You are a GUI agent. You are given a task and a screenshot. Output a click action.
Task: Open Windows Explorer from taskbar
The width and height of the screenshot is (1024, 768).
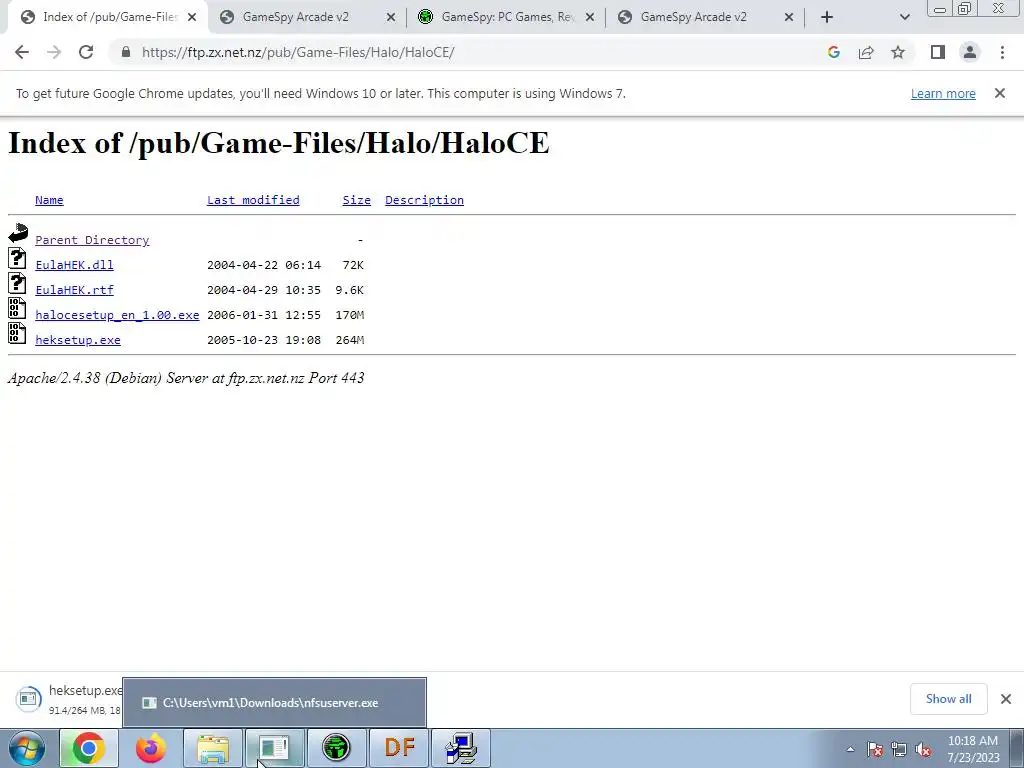coord(213,748)
